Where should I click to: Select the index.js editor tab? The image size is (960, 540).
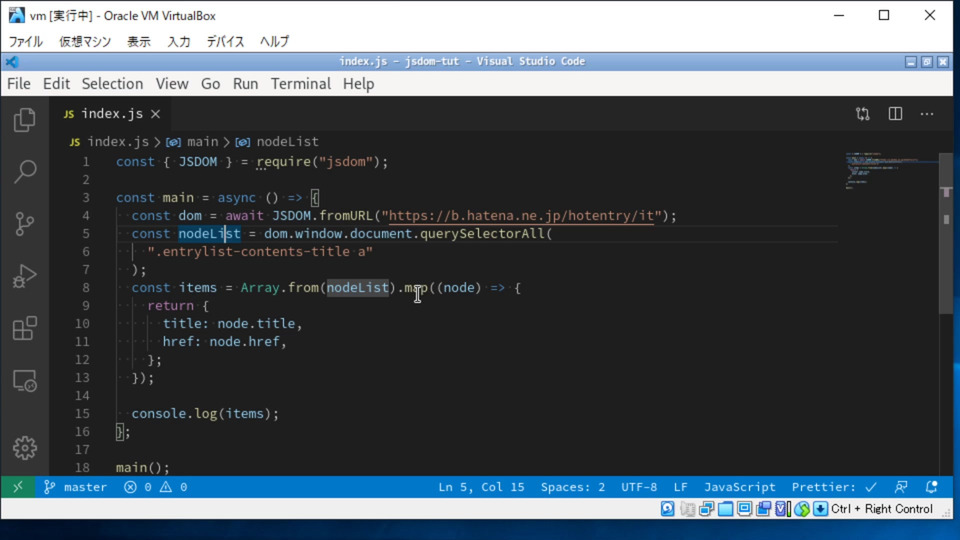coord(110,114)
